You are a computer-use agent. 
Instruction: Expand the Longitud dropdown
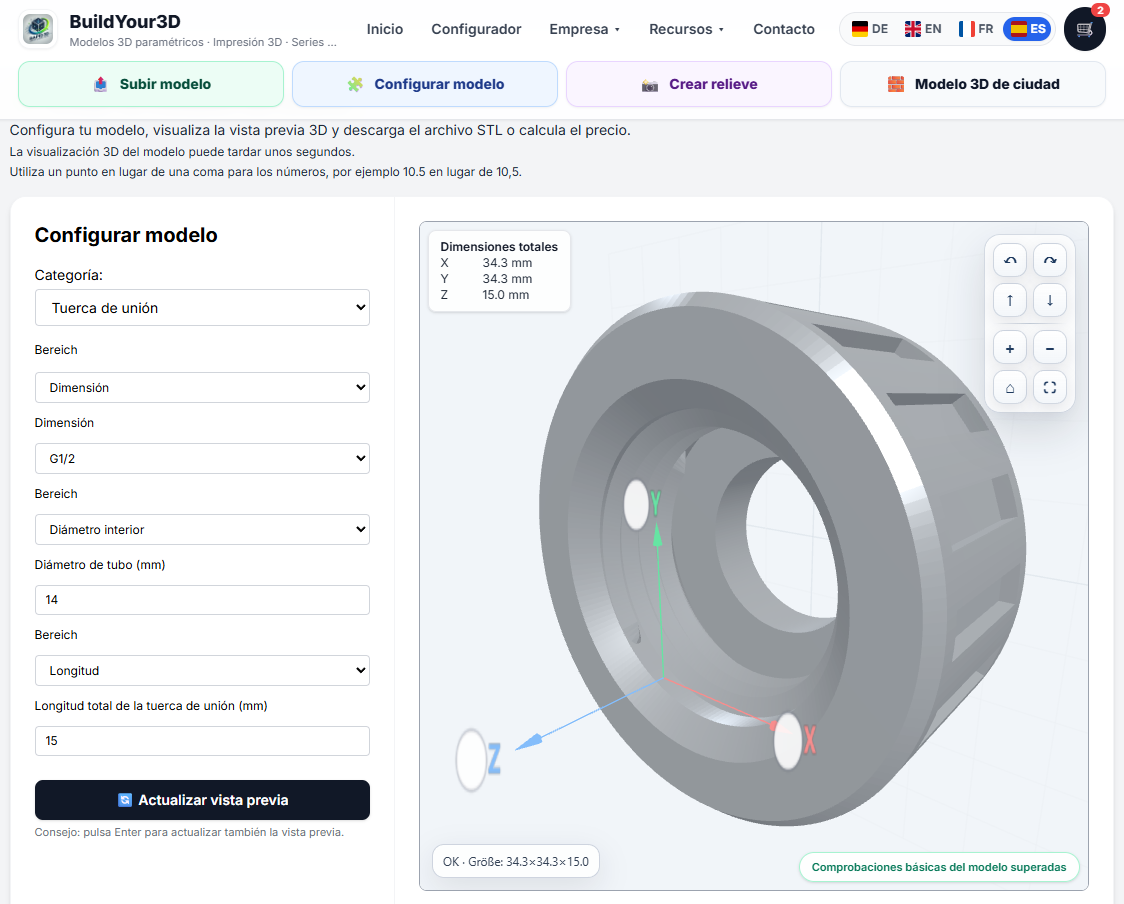202,670
